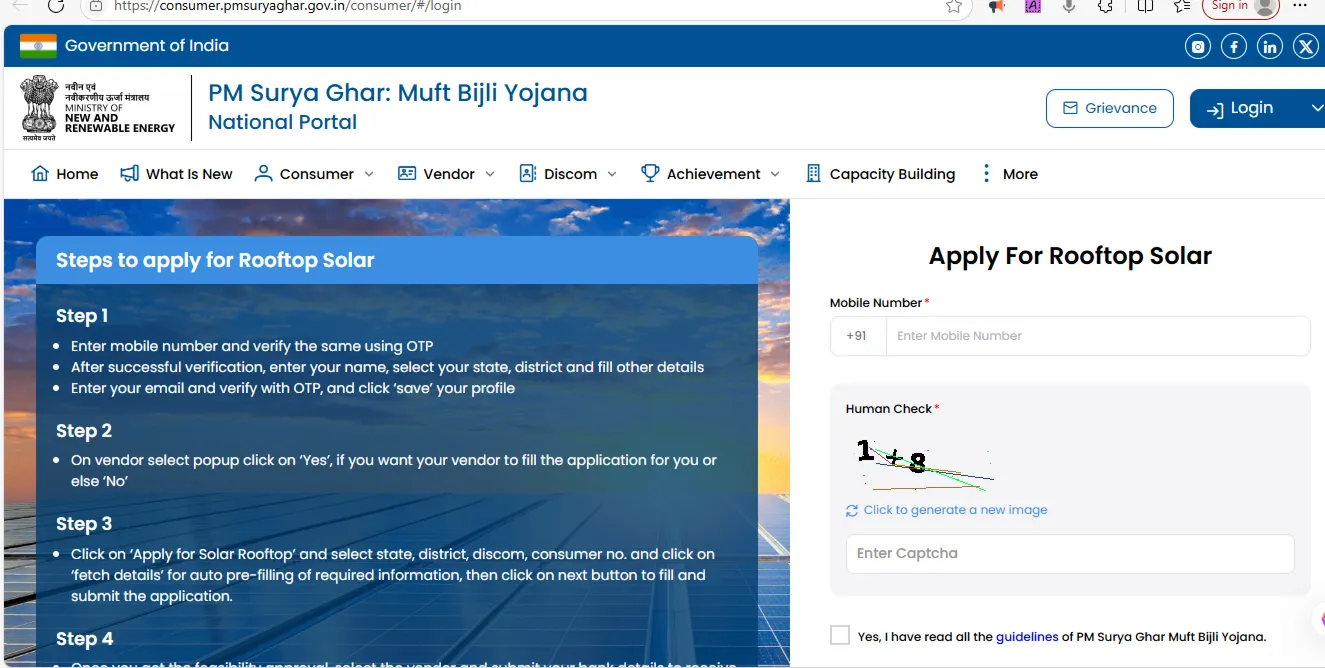Click the Grievance button
The width and height of the screenshot is (1325, 668).
[1108, 108]
